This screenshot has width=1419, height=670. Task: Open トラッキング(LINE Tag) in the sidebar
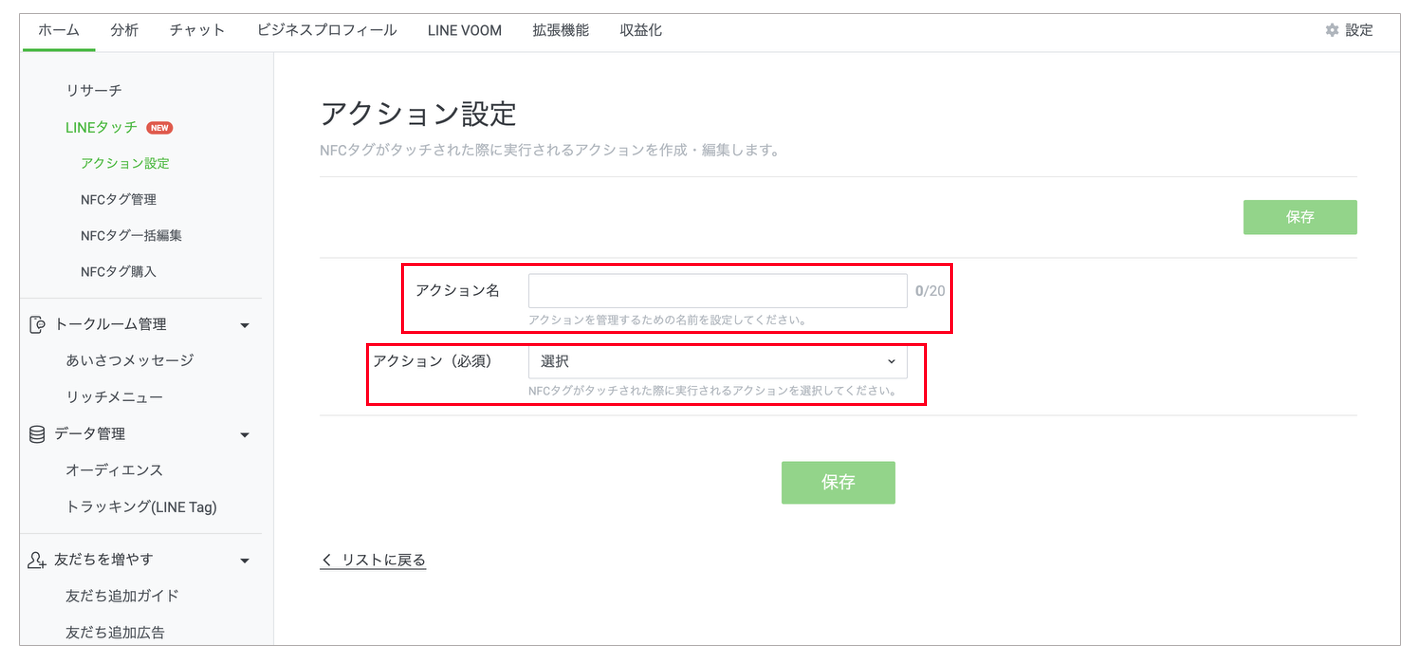click(141, 507)
